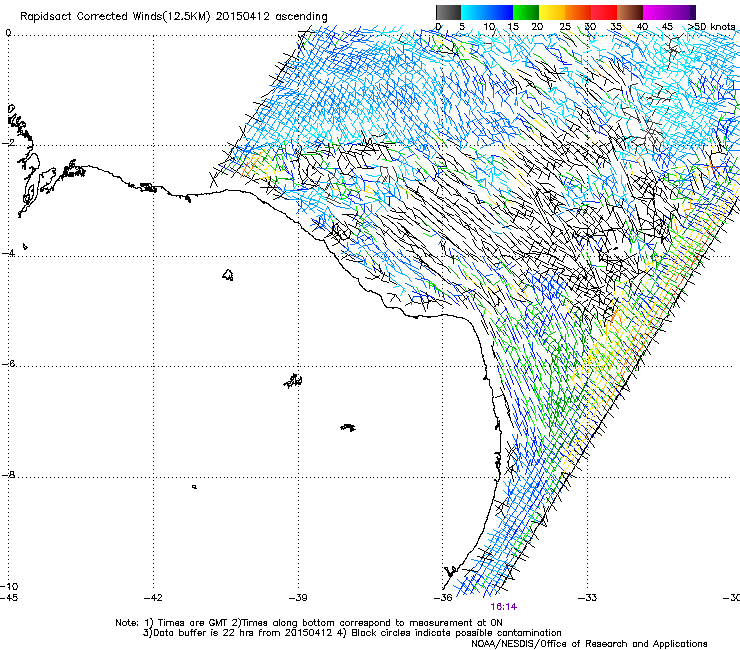Click the 'Times are GMT' note line
740x650 pixels.
tap(309, 623)
